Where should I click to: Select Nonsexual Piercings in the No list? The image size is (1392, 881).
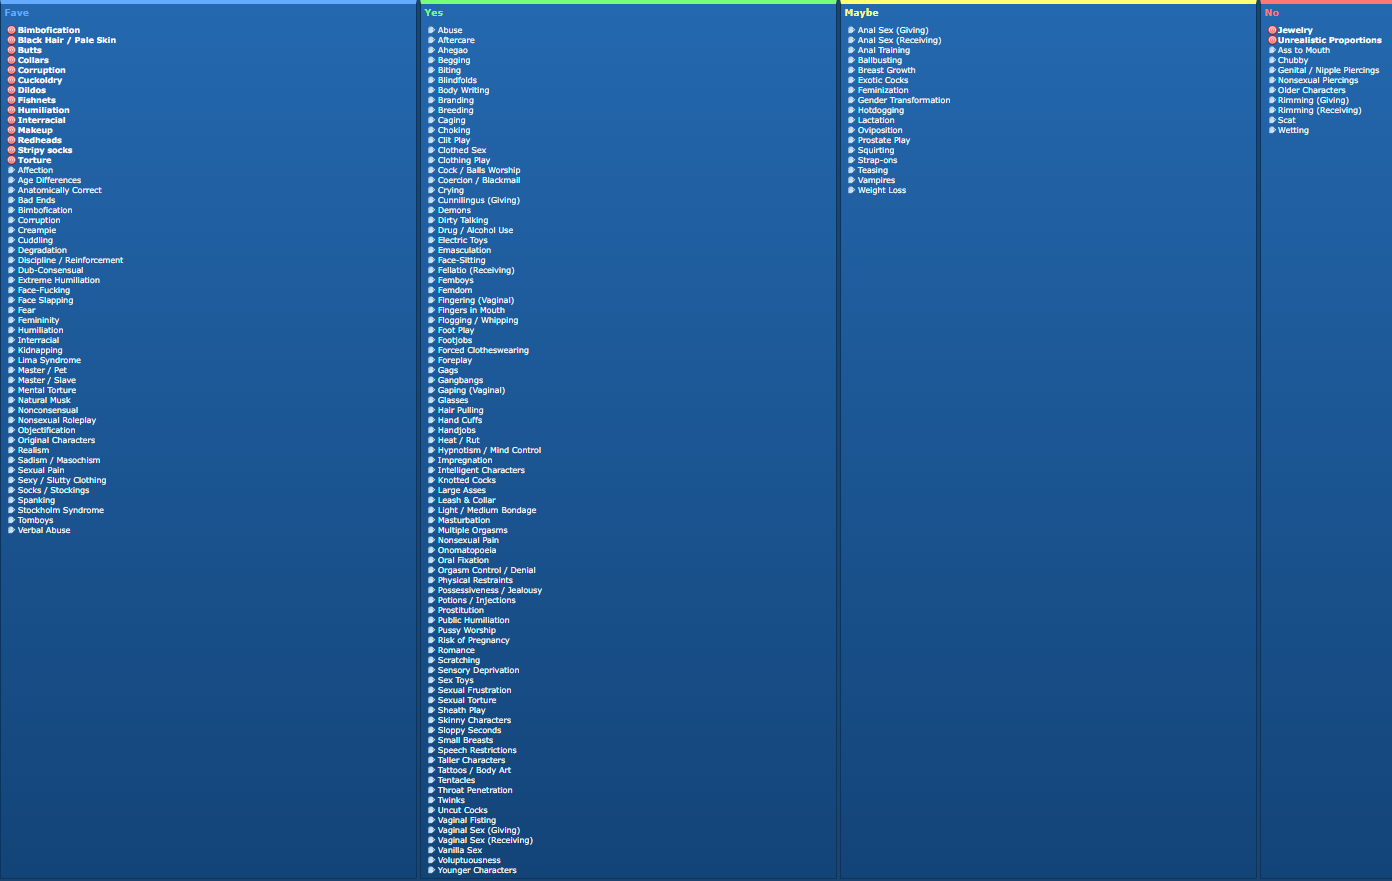1318,80
